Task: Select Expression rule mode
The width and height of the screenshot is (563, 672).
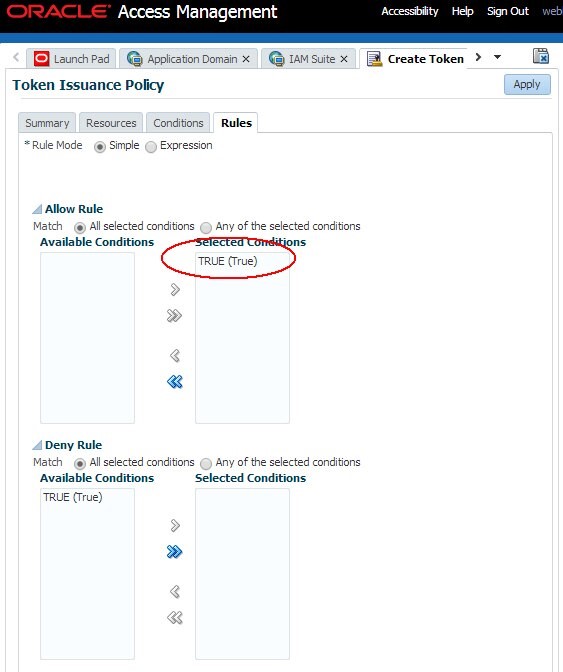Action: pos(151,147)
